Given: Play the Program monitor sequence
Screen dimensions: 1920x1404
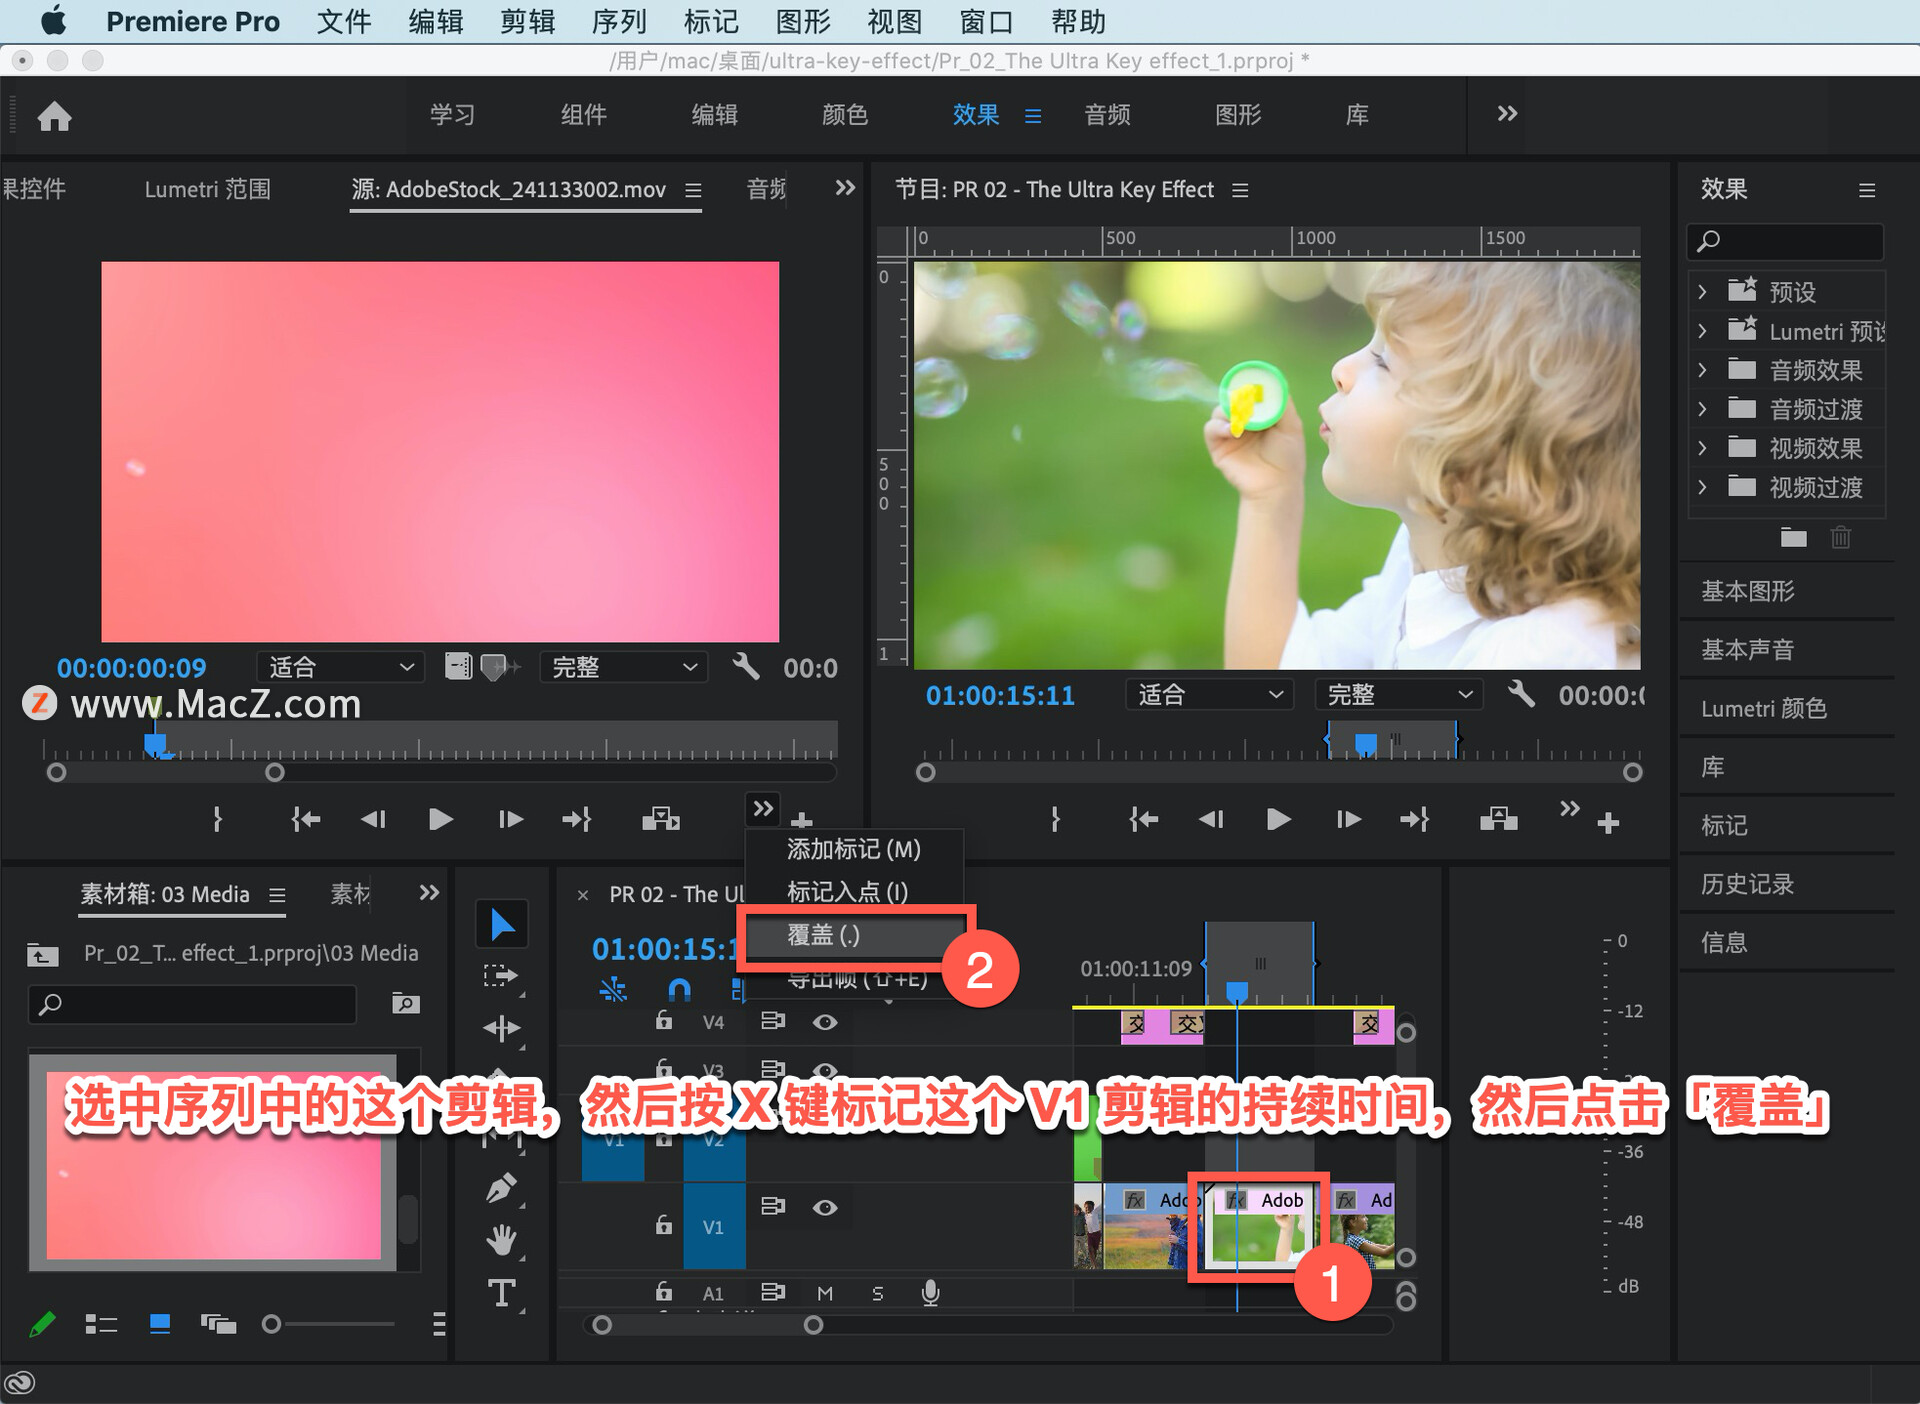Looking at the screenshot, I should tap(1278, 820).
